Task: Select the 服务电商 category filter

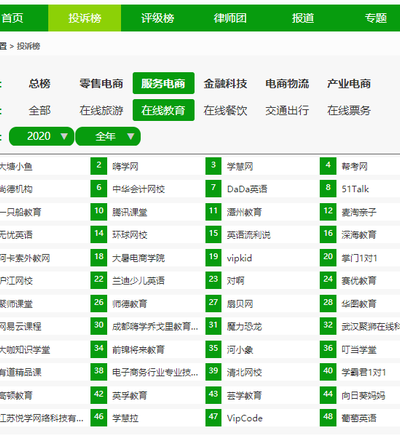Action: (163, 83)
